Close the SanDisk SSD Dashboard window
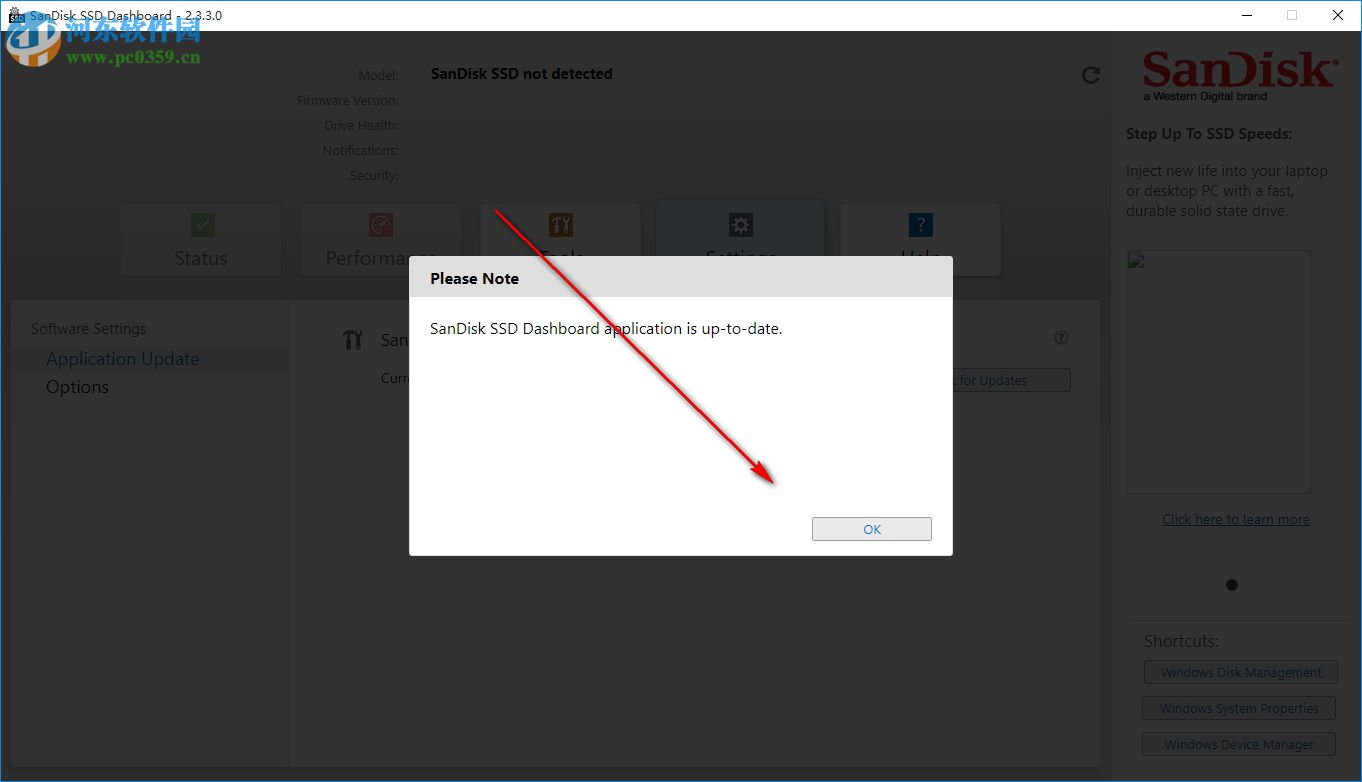 (1338, 15)
